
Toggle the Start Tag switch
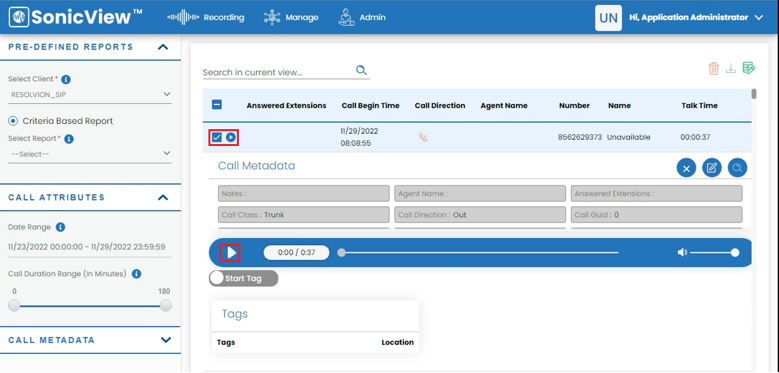[243, 278]
